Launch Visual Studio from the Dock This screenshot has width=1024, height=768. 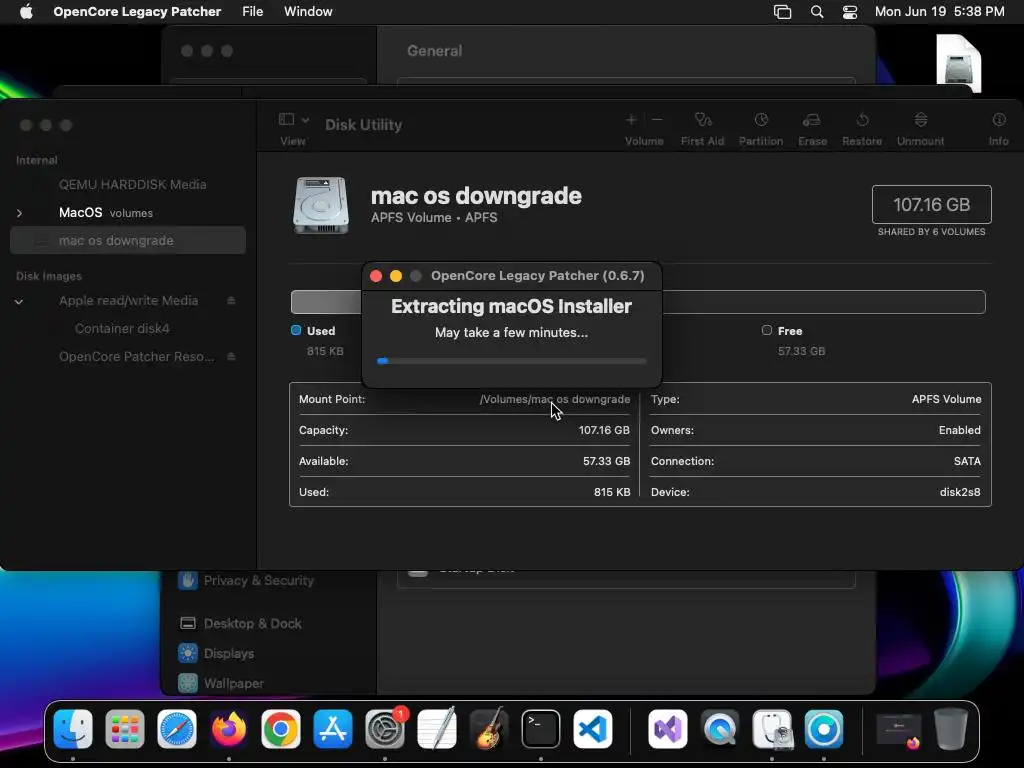tap(668, 729)
